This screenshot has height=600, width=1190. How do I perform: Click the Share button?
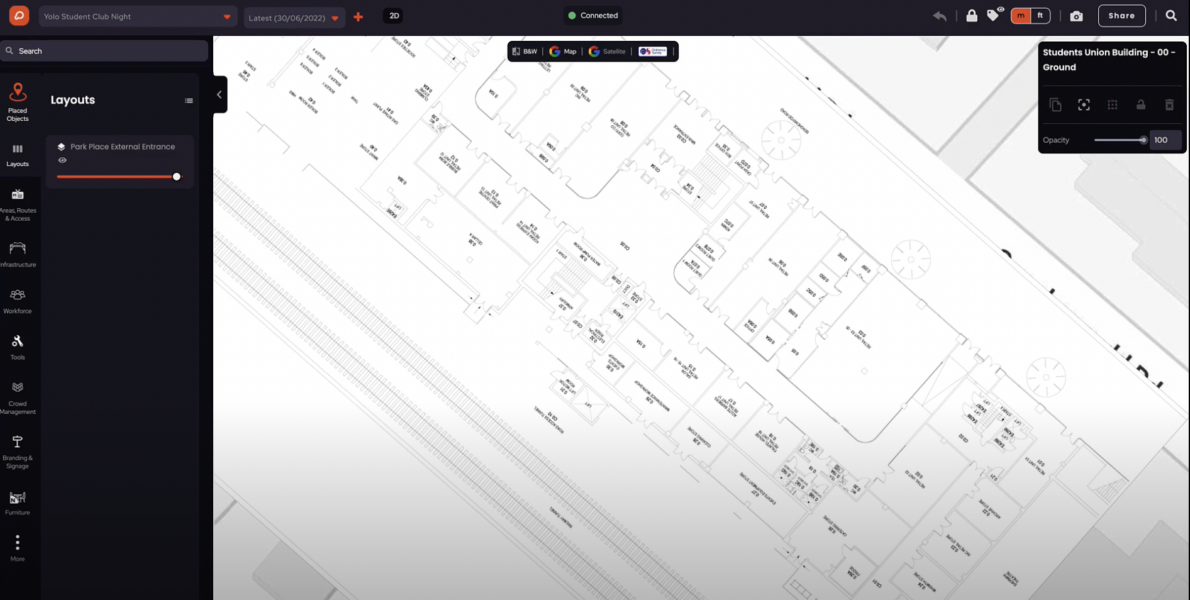point(1122,15)
